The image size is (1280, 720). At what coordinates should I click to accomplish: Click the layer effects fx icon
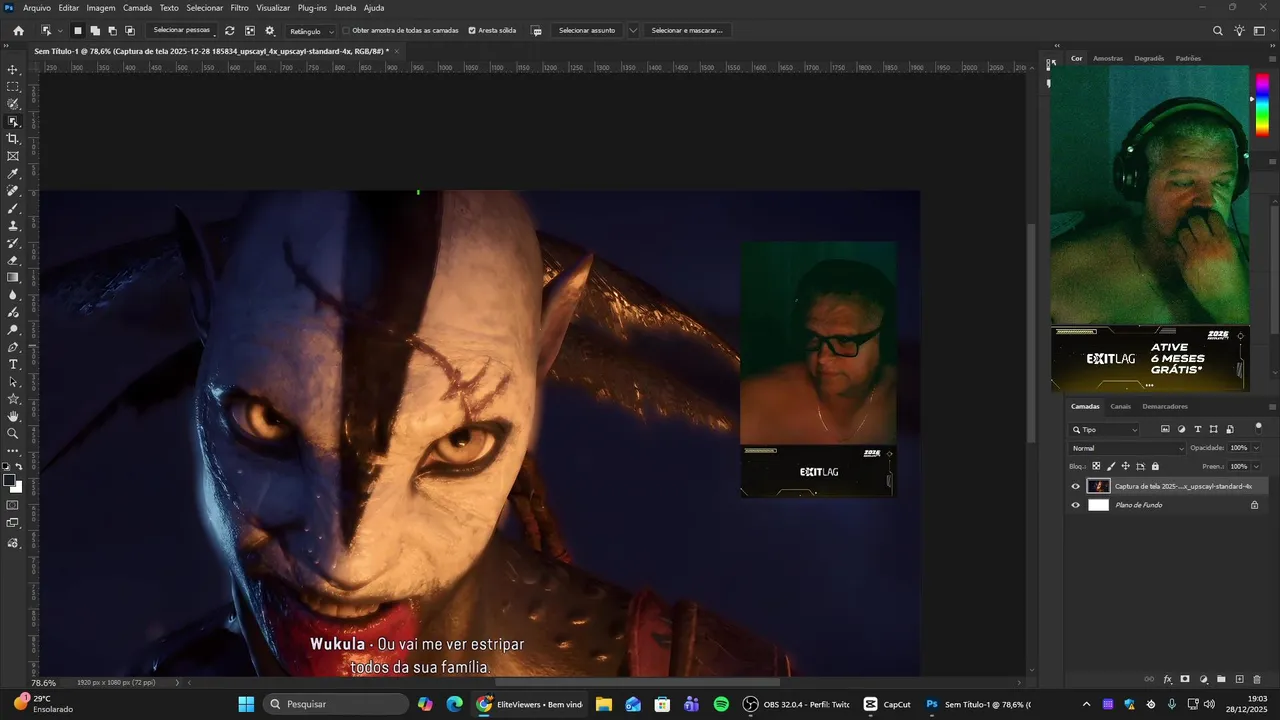click(1167, 679)
